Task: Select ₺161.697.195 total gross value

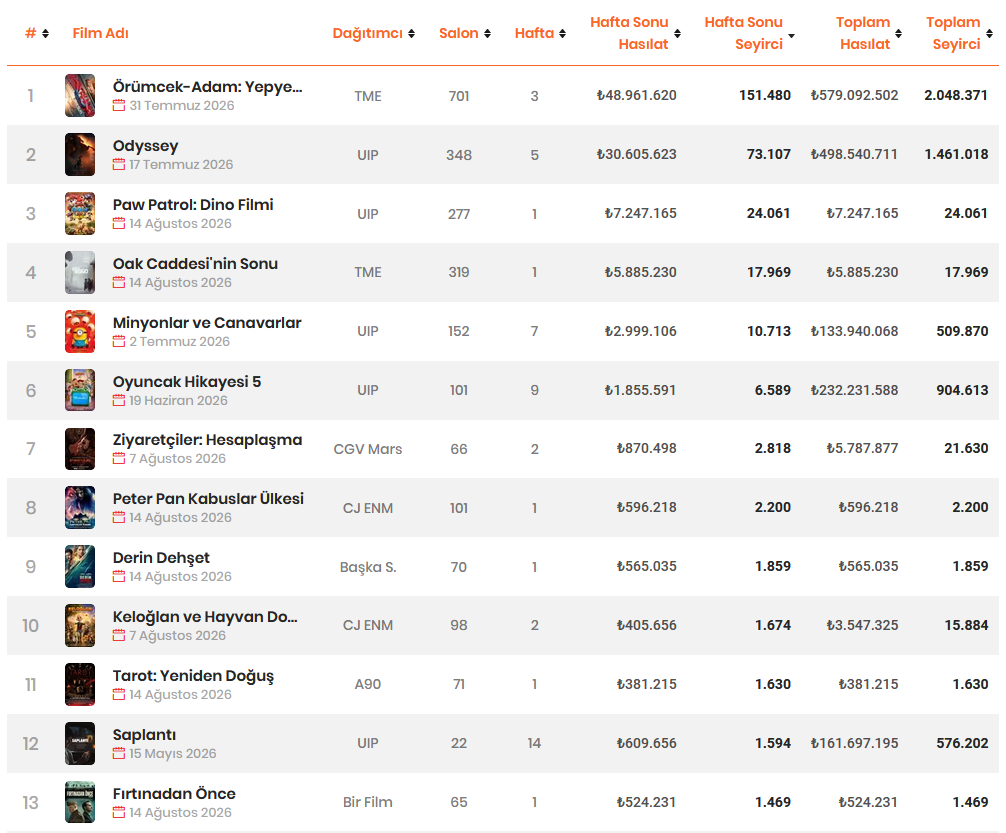Action: pyautogui.click(x=854, y=743)
